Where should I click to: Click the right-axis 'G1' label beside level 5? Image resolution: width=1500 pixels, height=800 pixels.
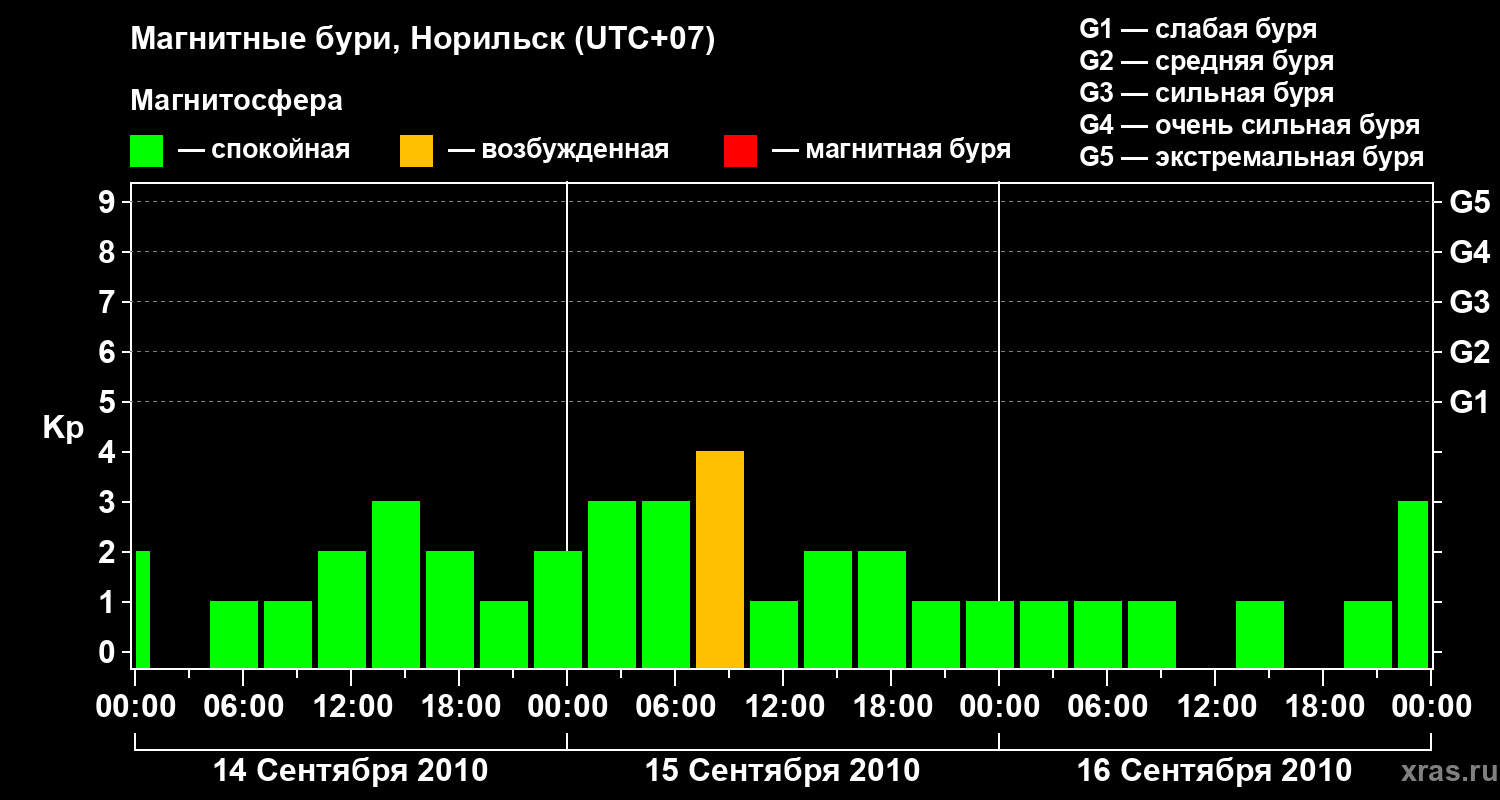1469,402
